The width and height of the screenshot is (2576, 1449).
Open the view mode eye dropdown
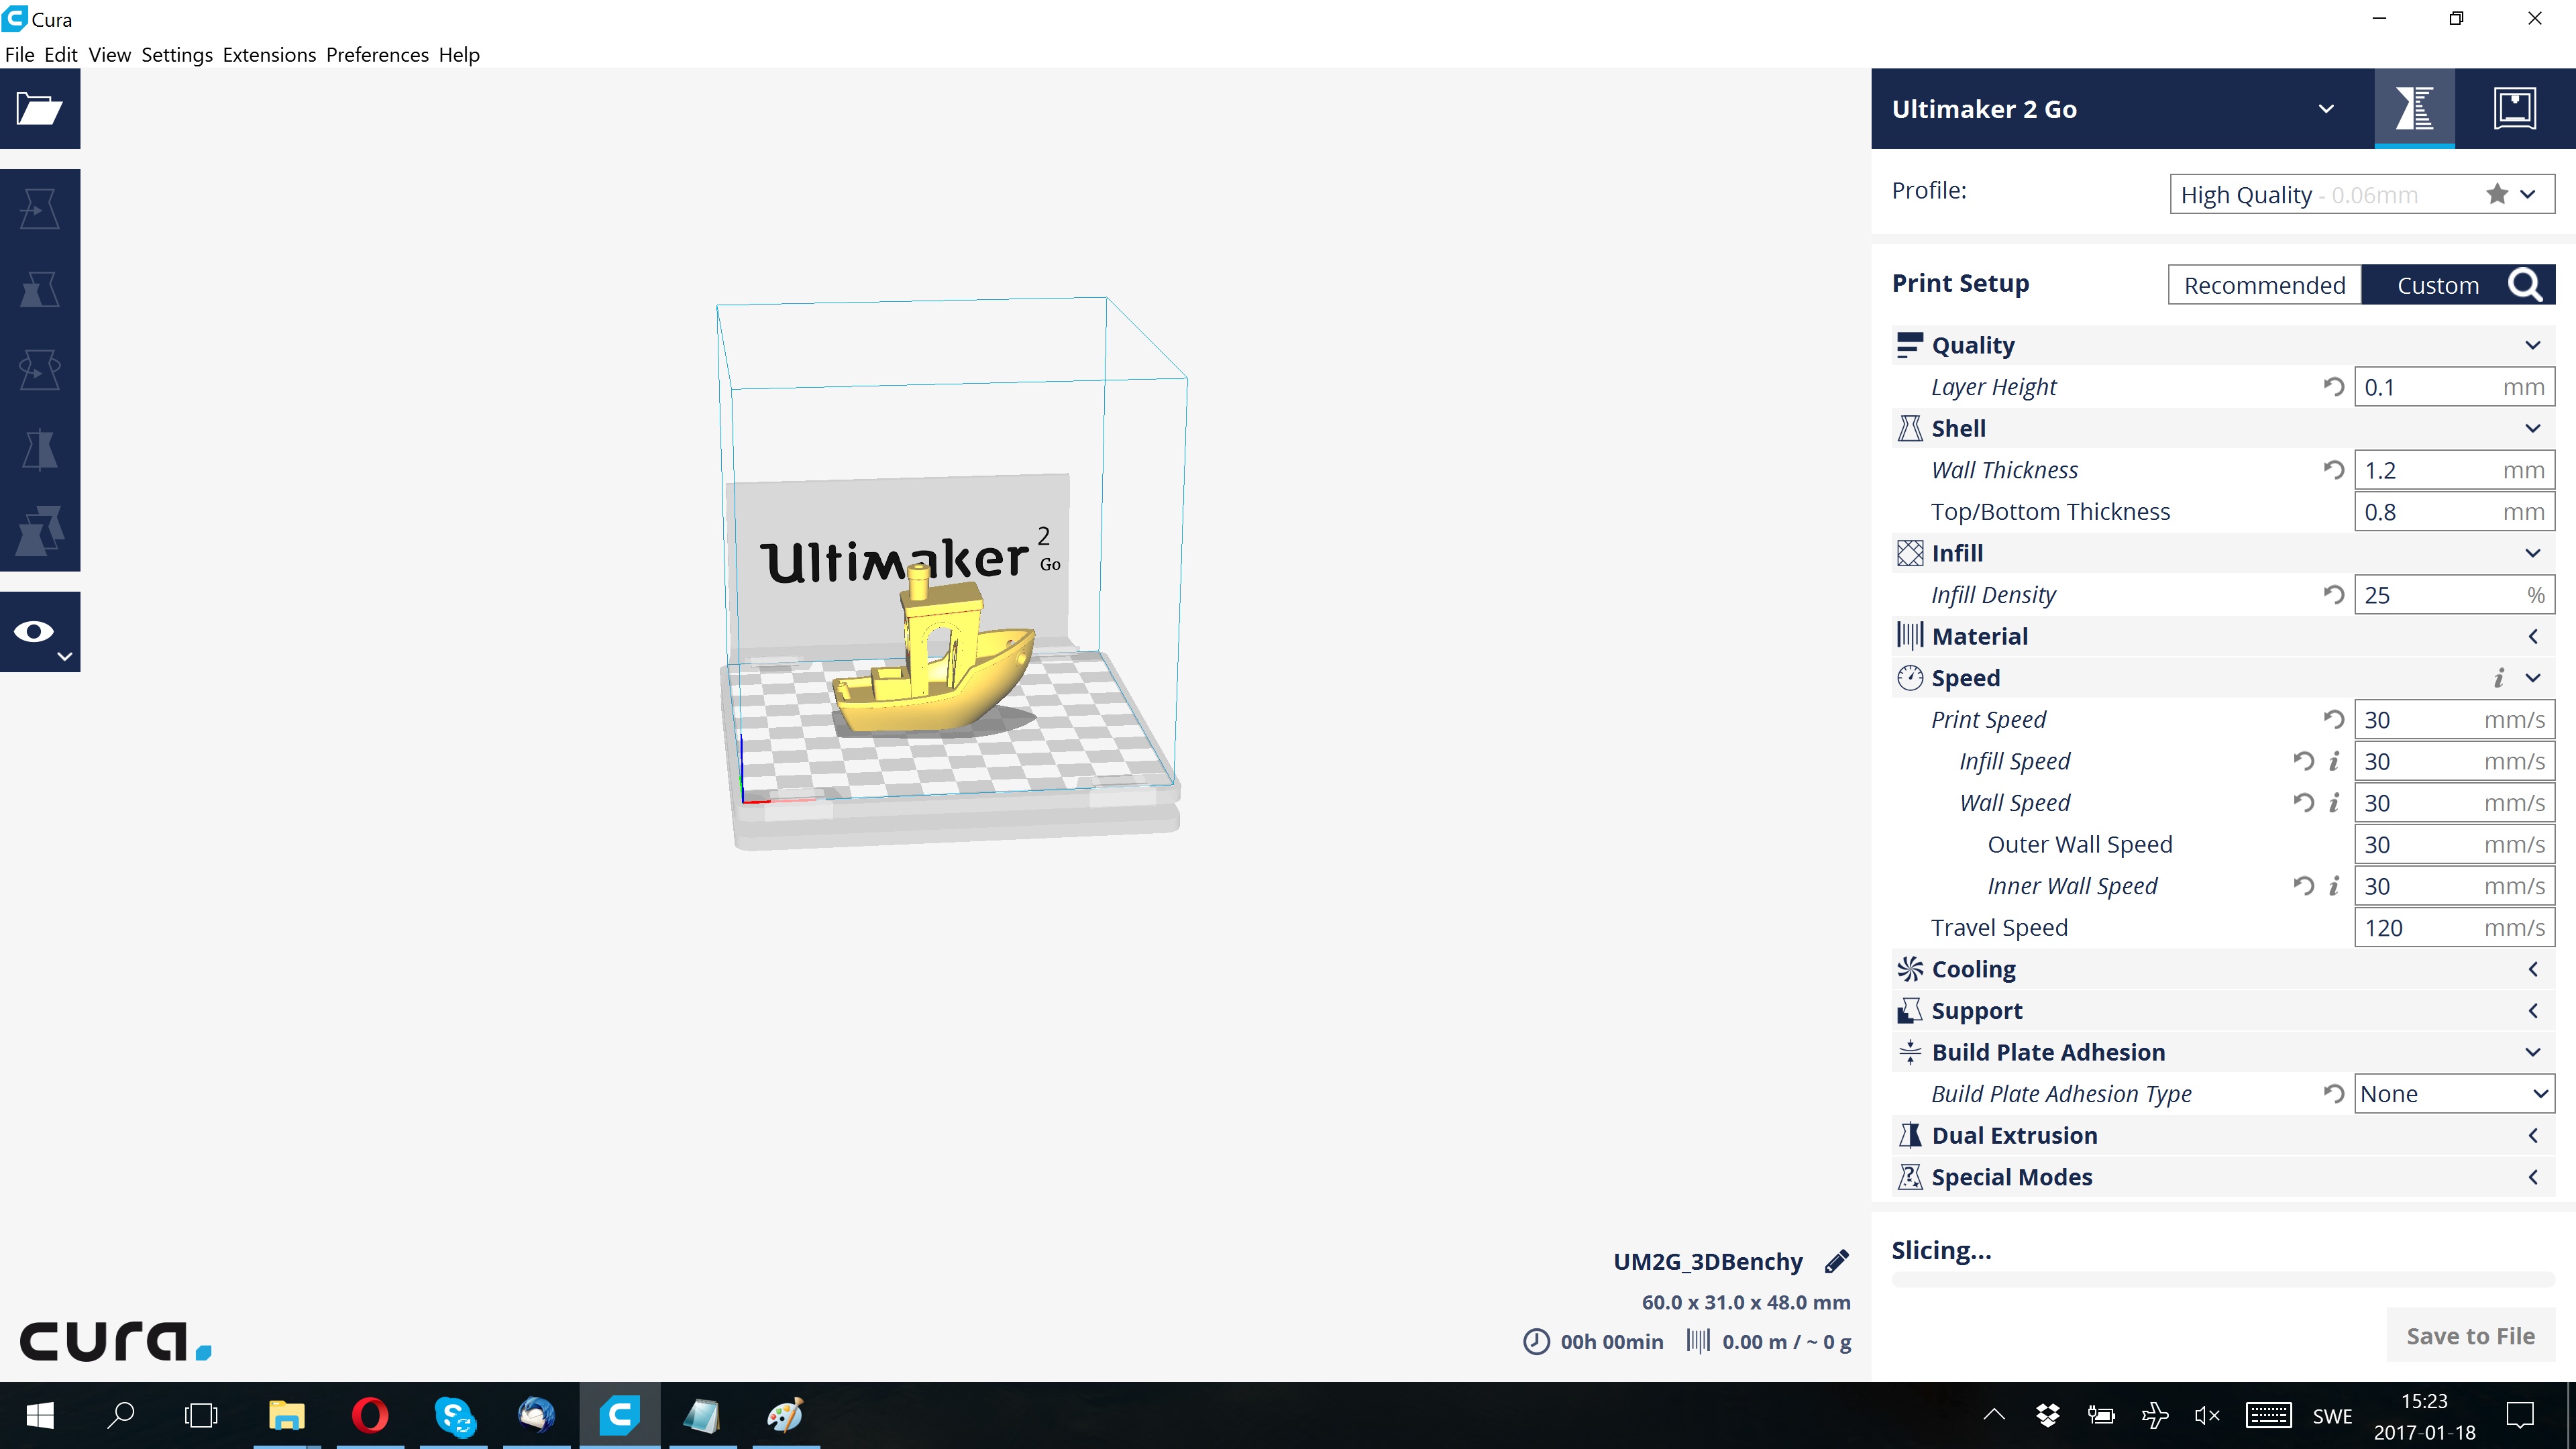[x=40, y=632]
